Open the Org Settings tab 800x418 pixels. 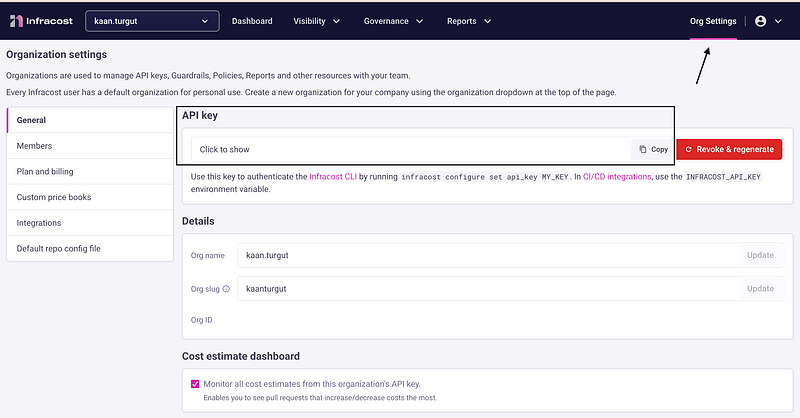click(713, 21)
